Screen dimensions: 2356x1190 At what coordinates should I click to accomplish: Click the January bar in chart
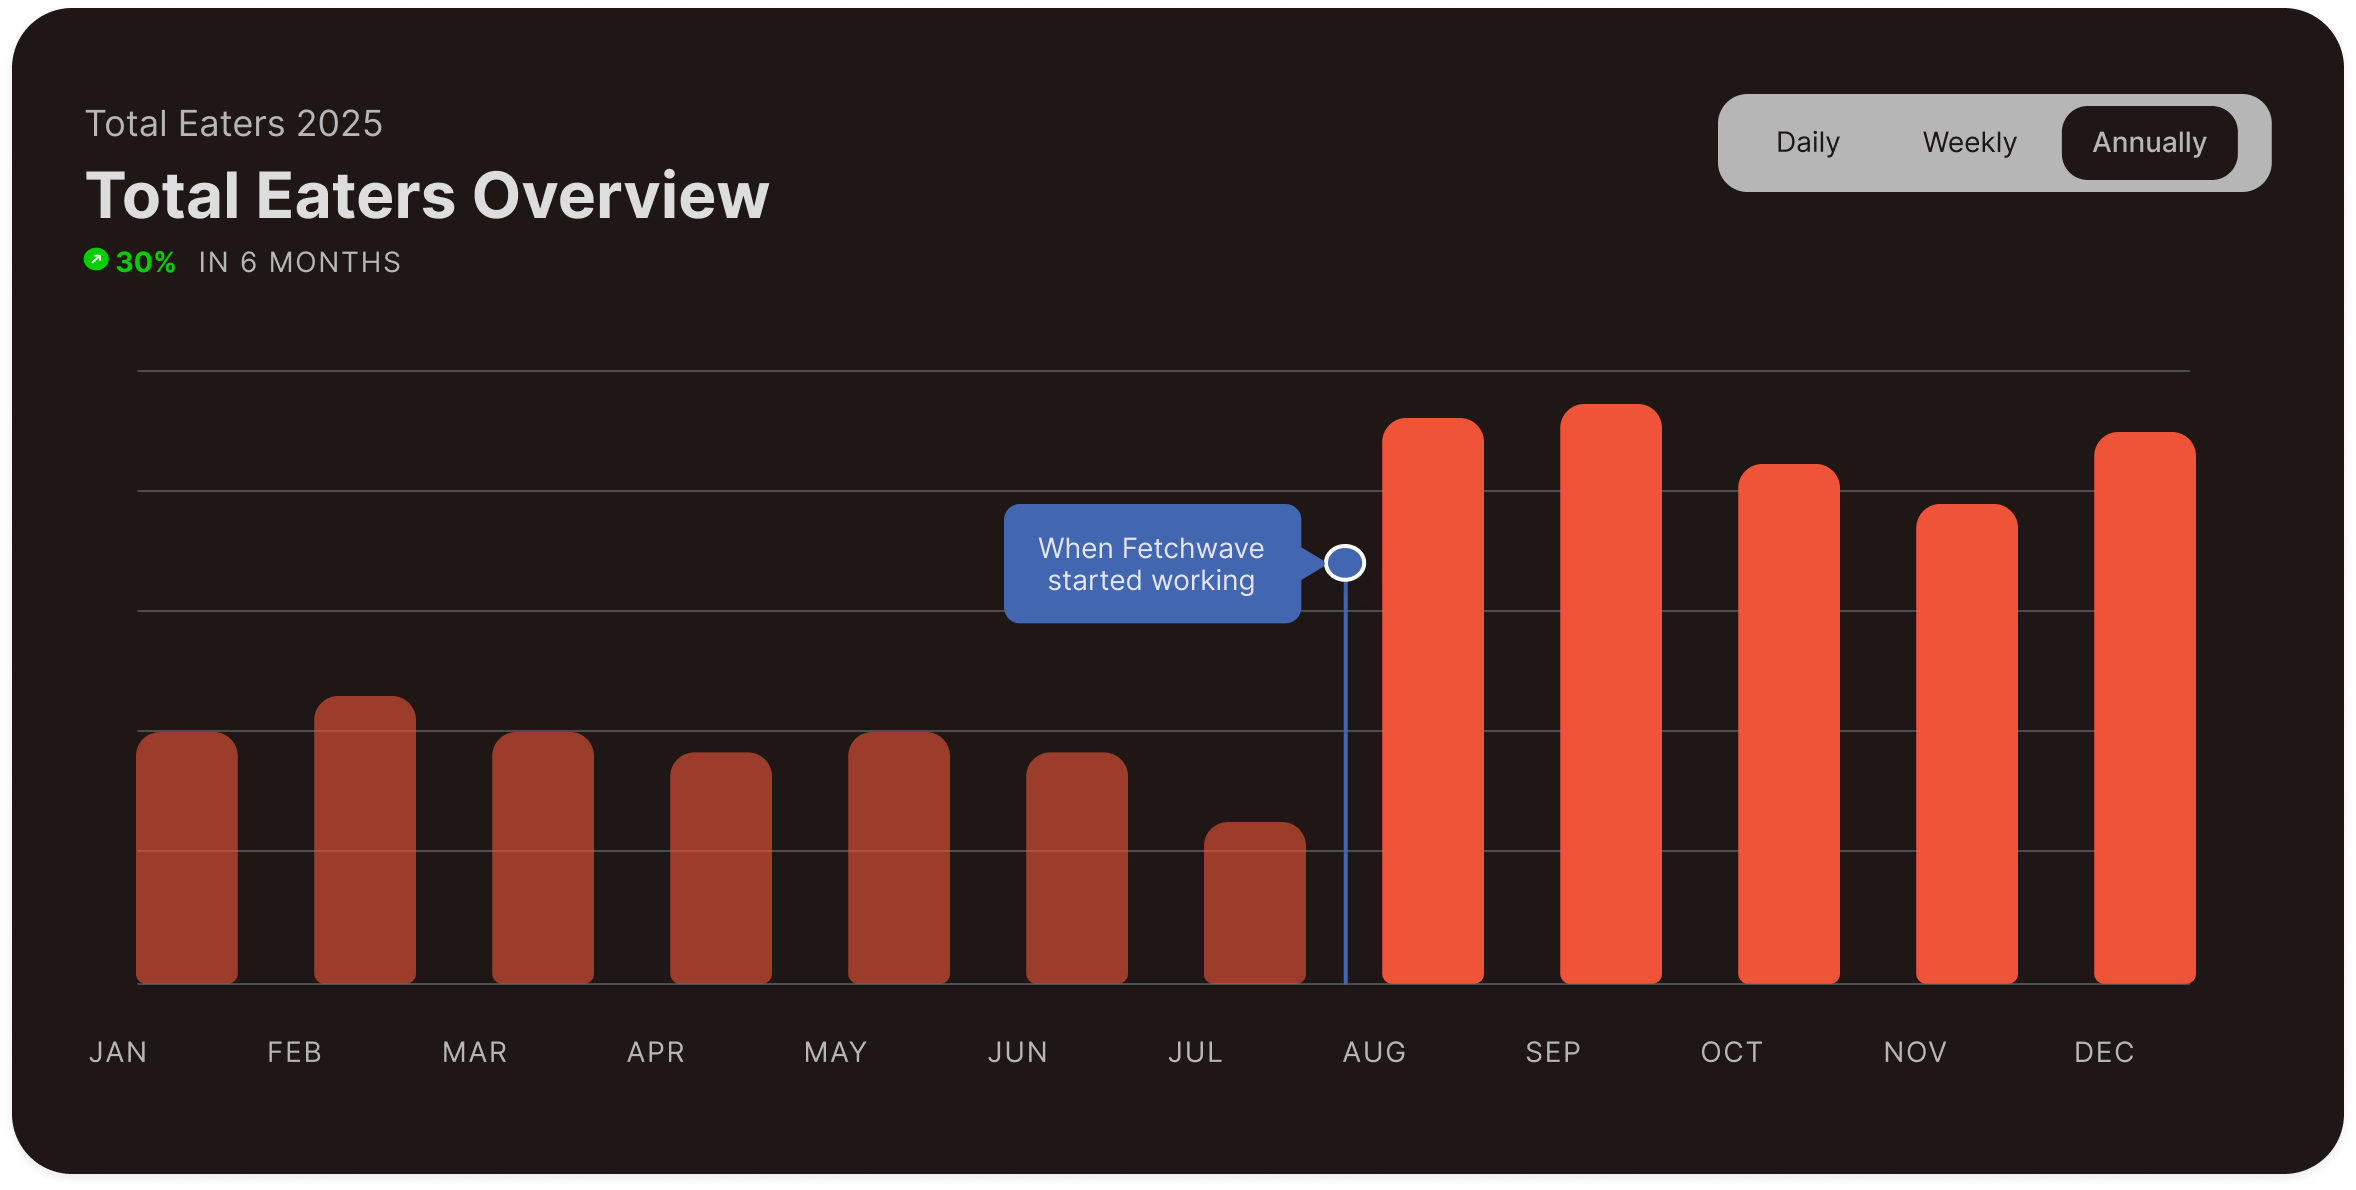click(187, 858)
